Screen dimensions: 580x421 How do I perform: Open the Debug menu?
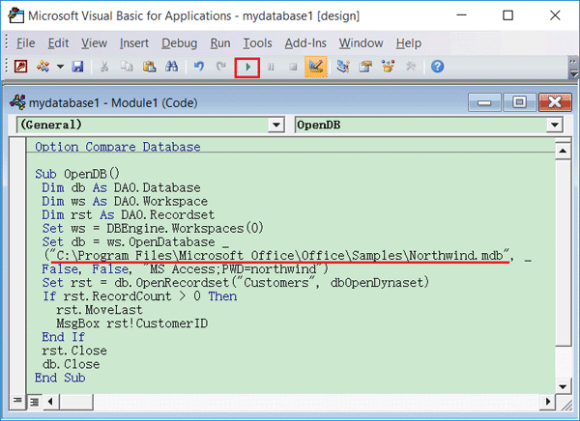point(179,43)
